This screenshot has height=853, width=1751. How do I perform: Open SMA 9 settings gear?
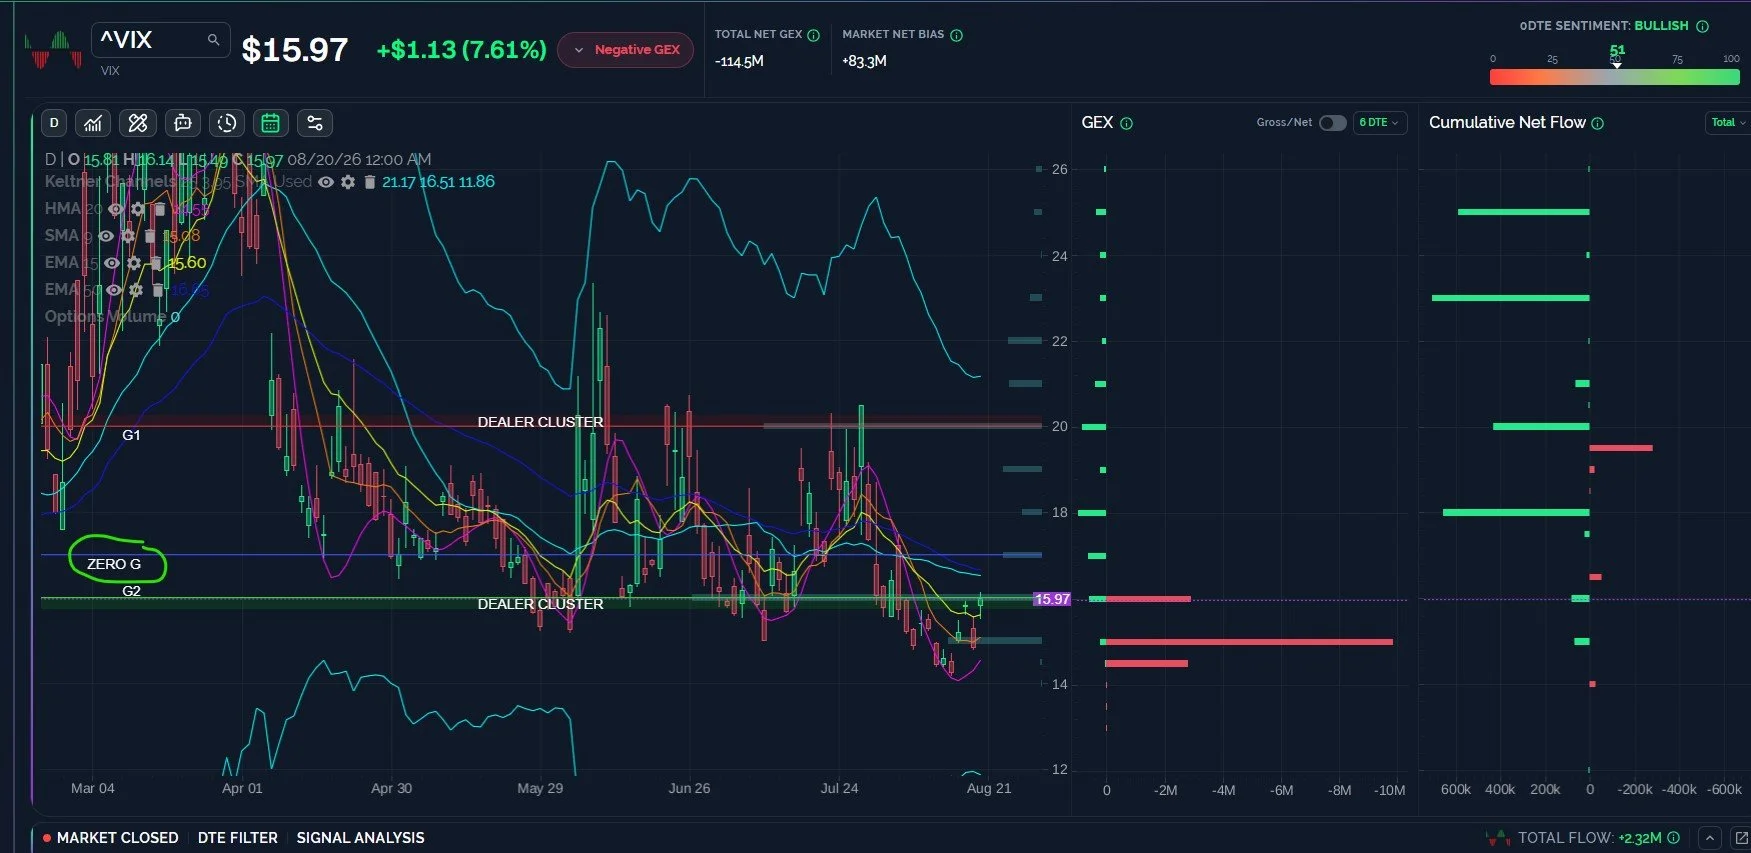click(128, 236)
